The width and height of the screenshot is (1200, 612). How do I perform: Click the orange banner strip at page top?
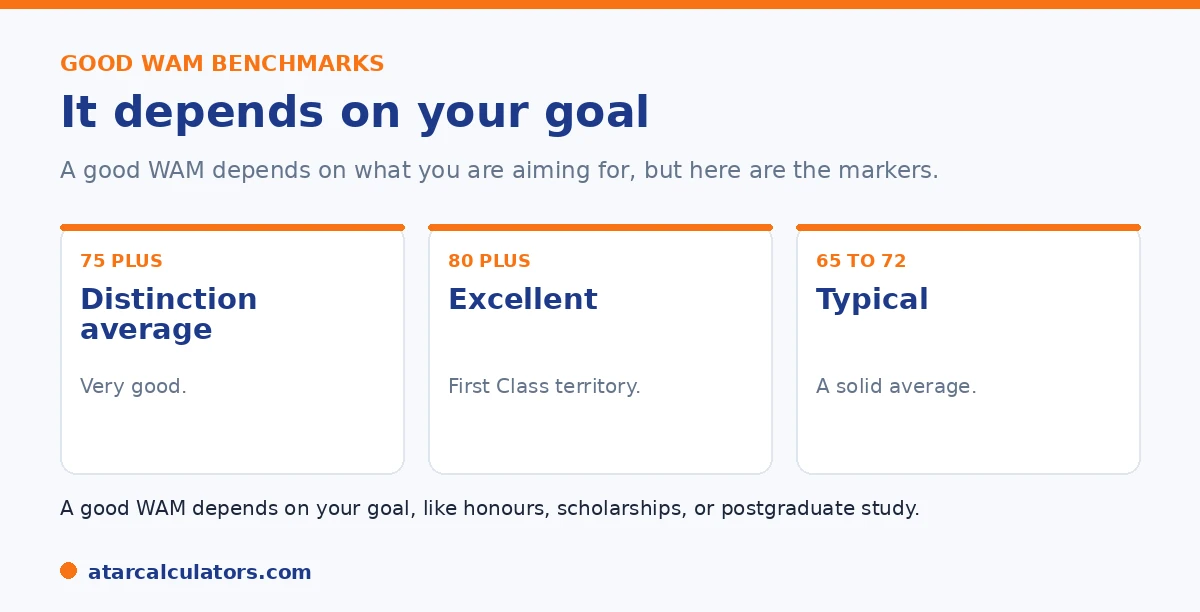click(600, 4)
